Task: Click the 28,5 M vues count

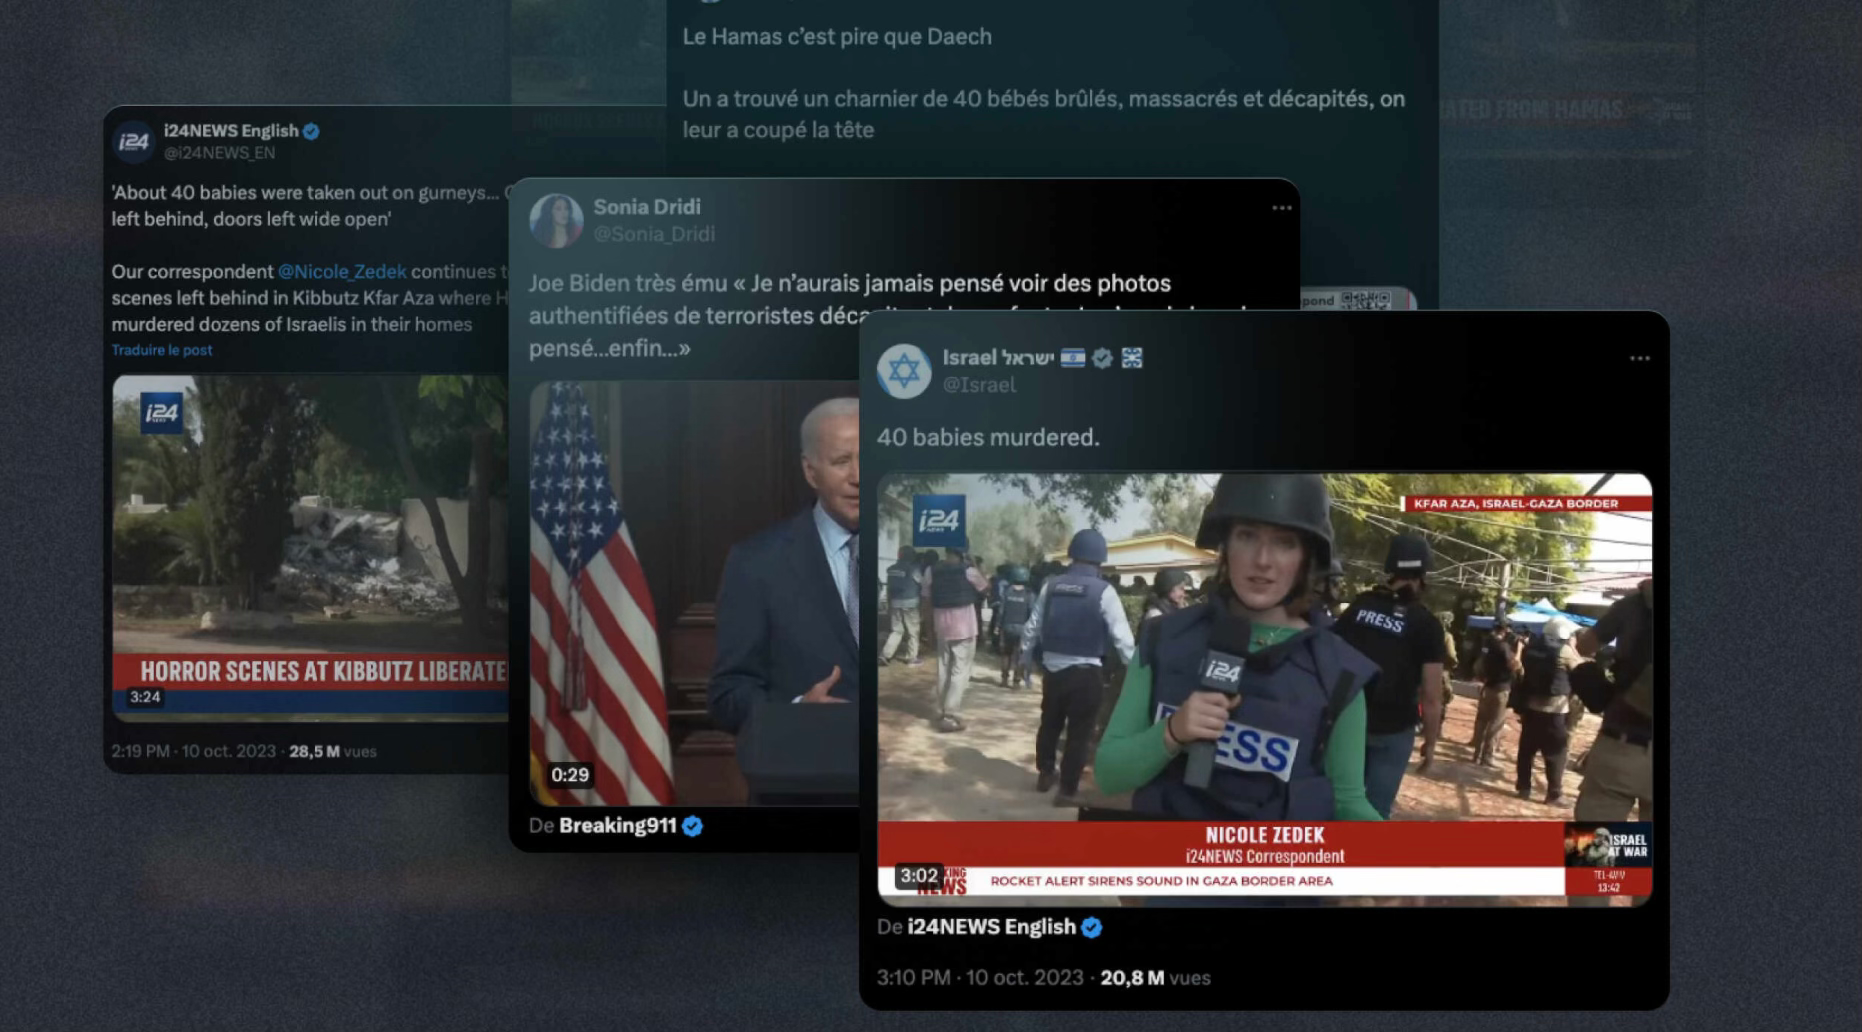Action: coord(333,751)
